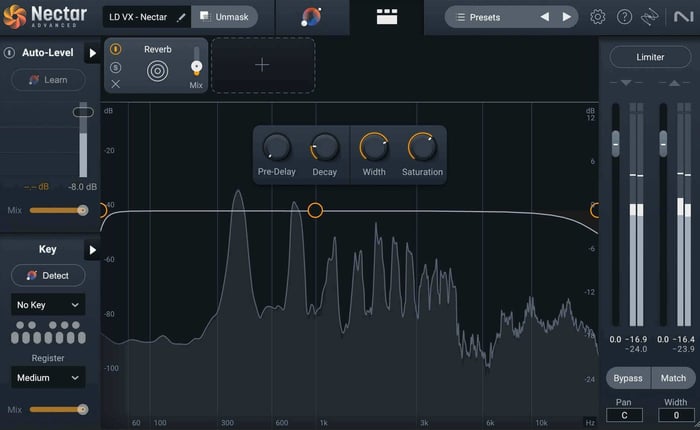Click the 1k frequency axis label
The height and width of the screenshot is (430, 700).
323,422
